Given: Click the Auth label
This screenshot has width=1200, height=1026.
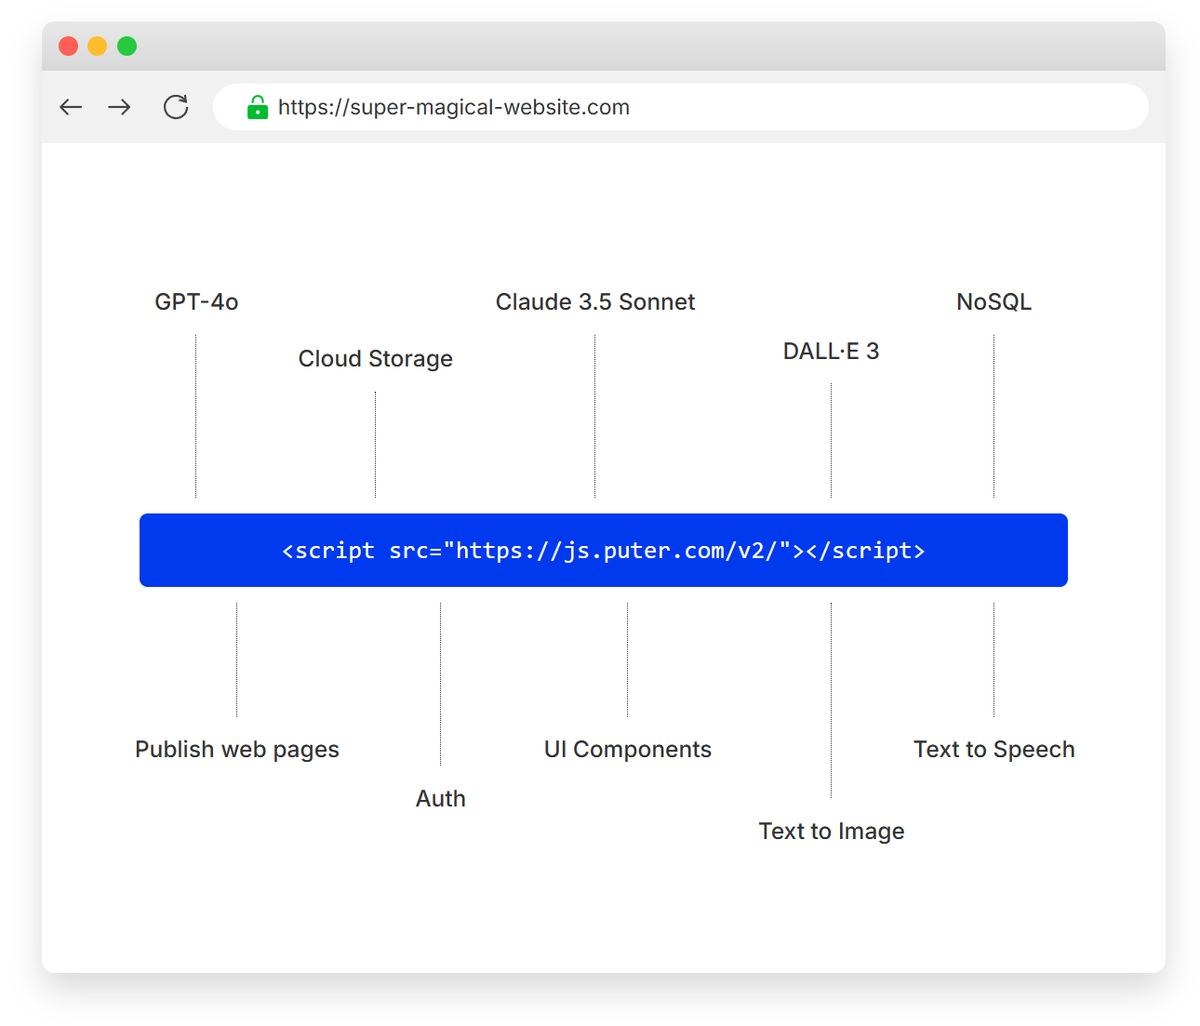Looking at the screenshot, I should (441, 799).
